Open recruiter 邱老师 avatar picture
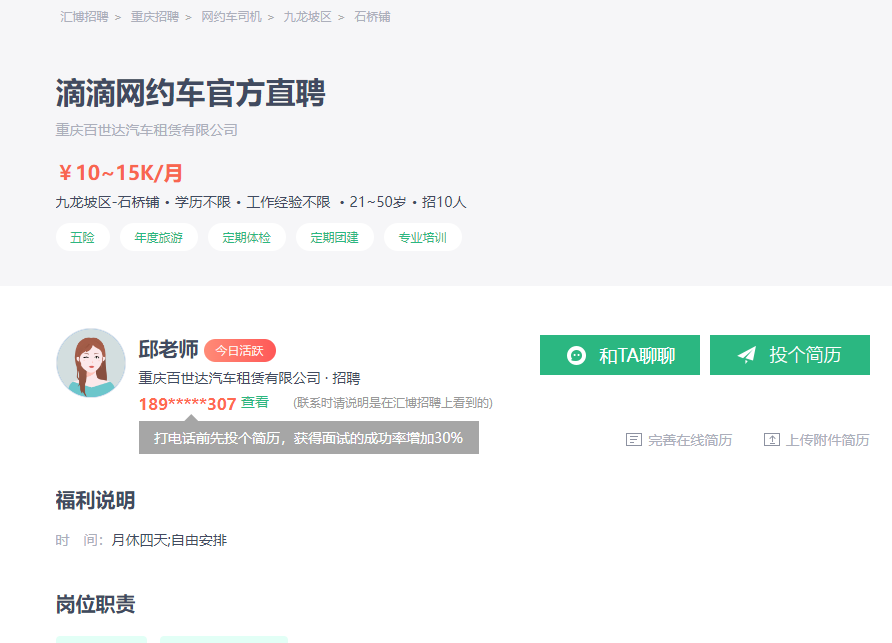 pos(91,362)
